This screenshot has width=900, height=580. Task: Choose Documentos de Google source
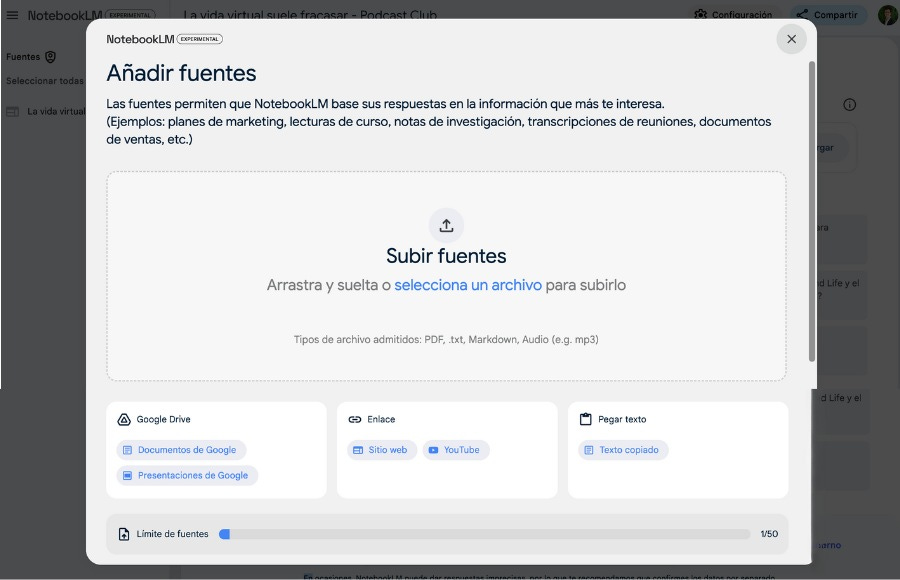181,450
